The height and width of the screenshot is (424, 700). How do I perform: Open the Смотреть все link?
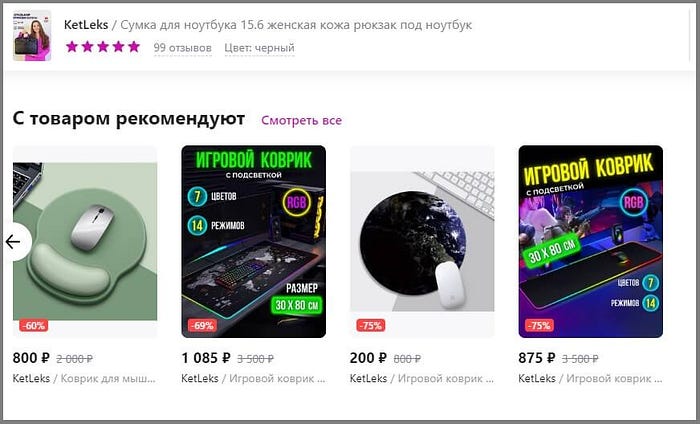[x=301, y=121]
